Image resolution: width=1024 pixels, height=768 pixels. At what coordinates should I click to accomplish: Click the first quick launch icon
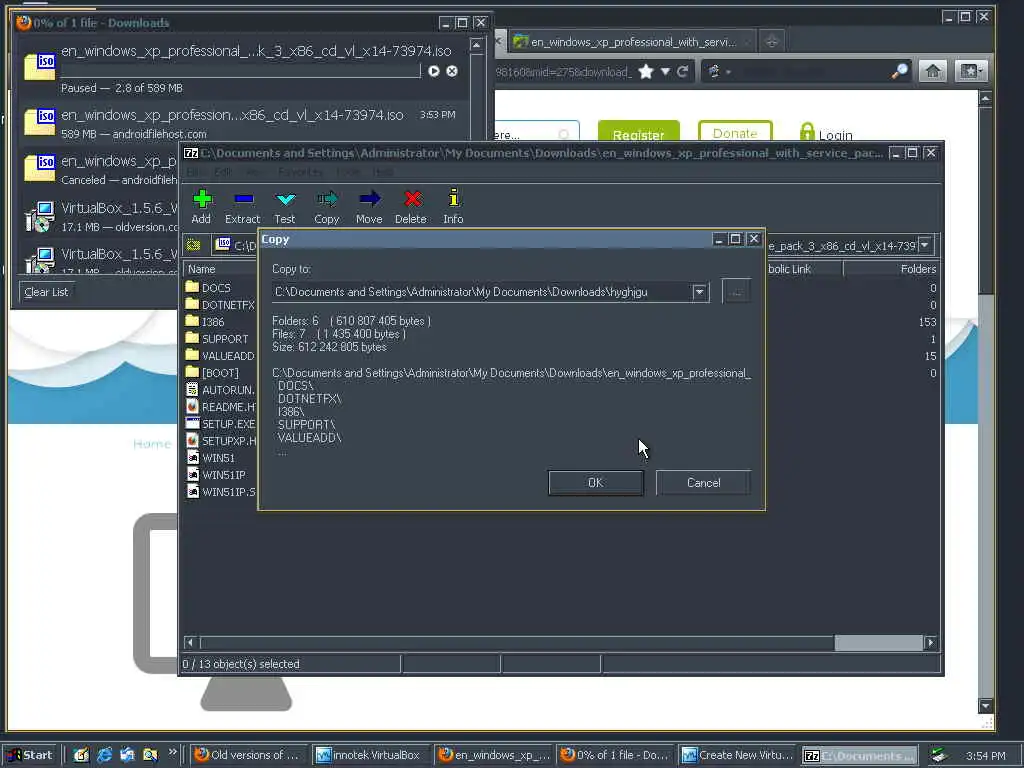(81, 755)
